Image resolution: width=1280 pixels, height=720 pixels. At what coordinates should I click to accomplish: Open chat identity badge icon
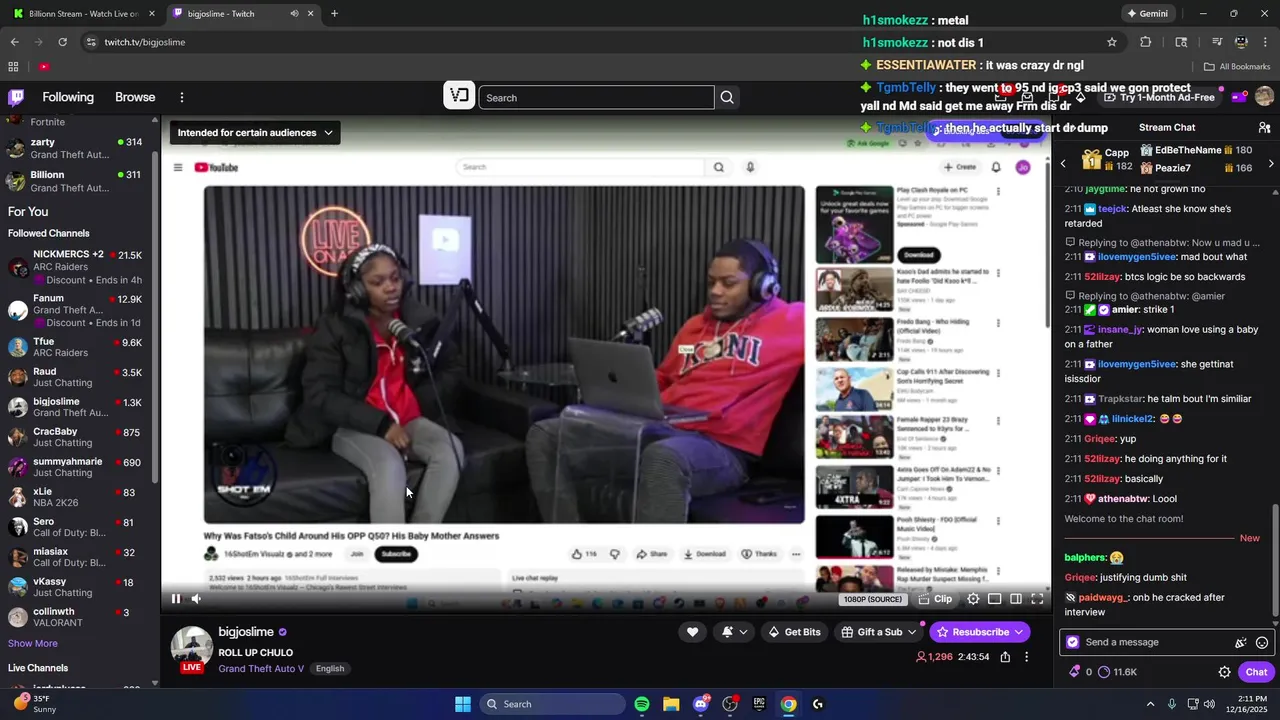tap(1073, 642)
